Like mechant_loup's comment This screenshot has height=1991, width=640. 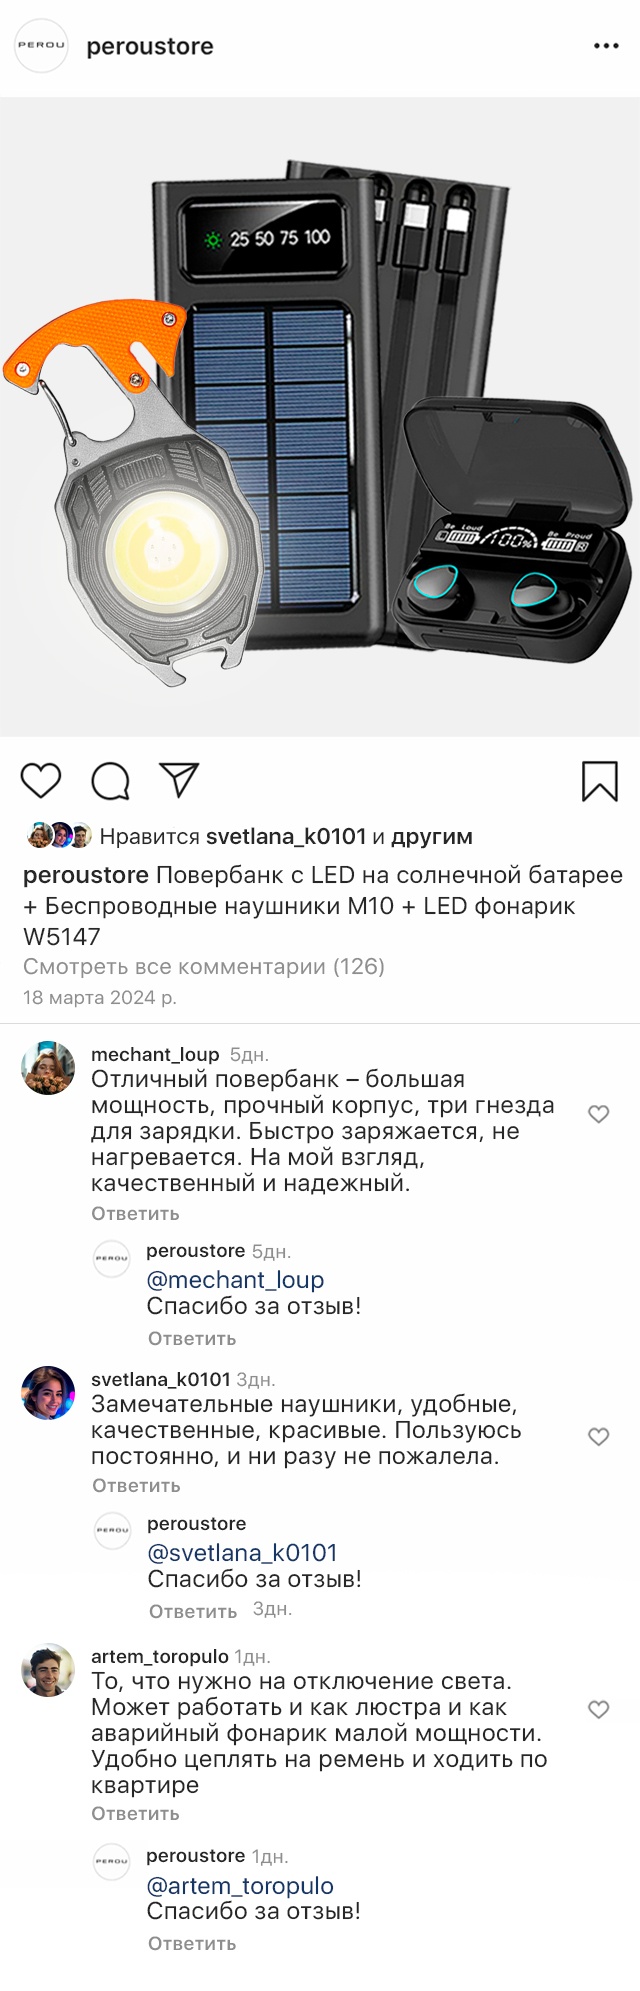pyautogui.click(x=598, y=1114)
